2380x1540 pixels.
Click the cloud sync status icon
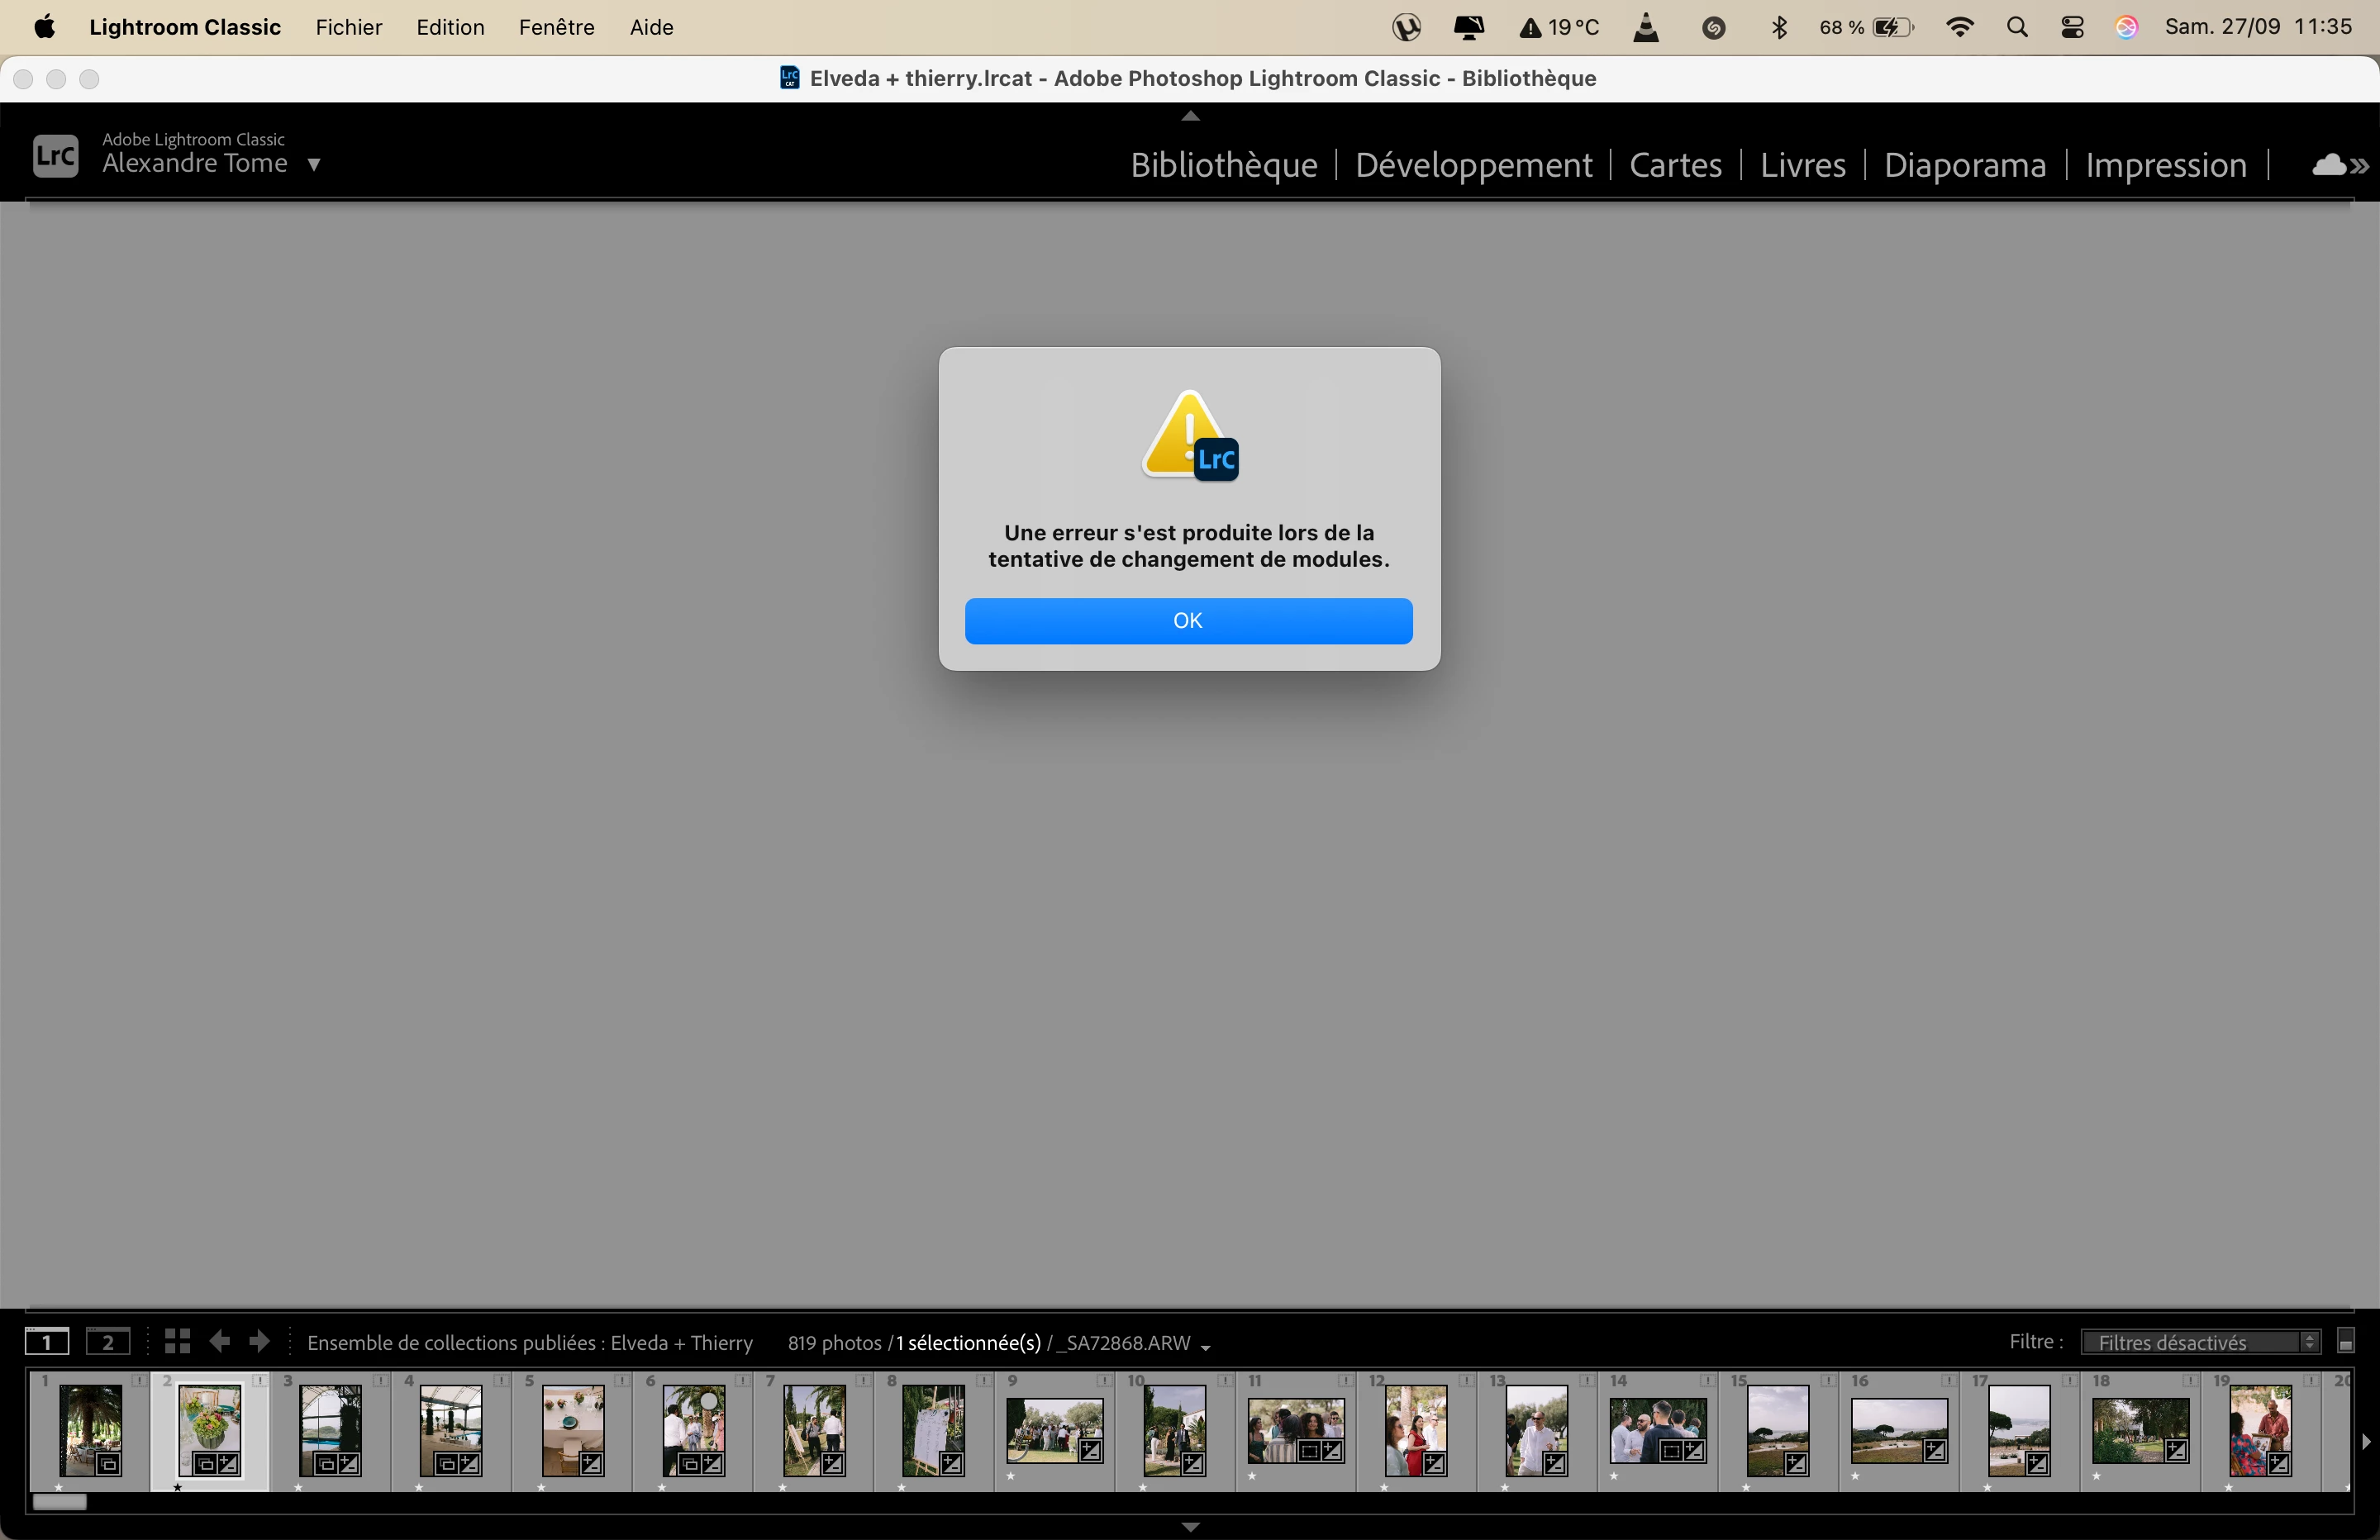click(2329, 165)
